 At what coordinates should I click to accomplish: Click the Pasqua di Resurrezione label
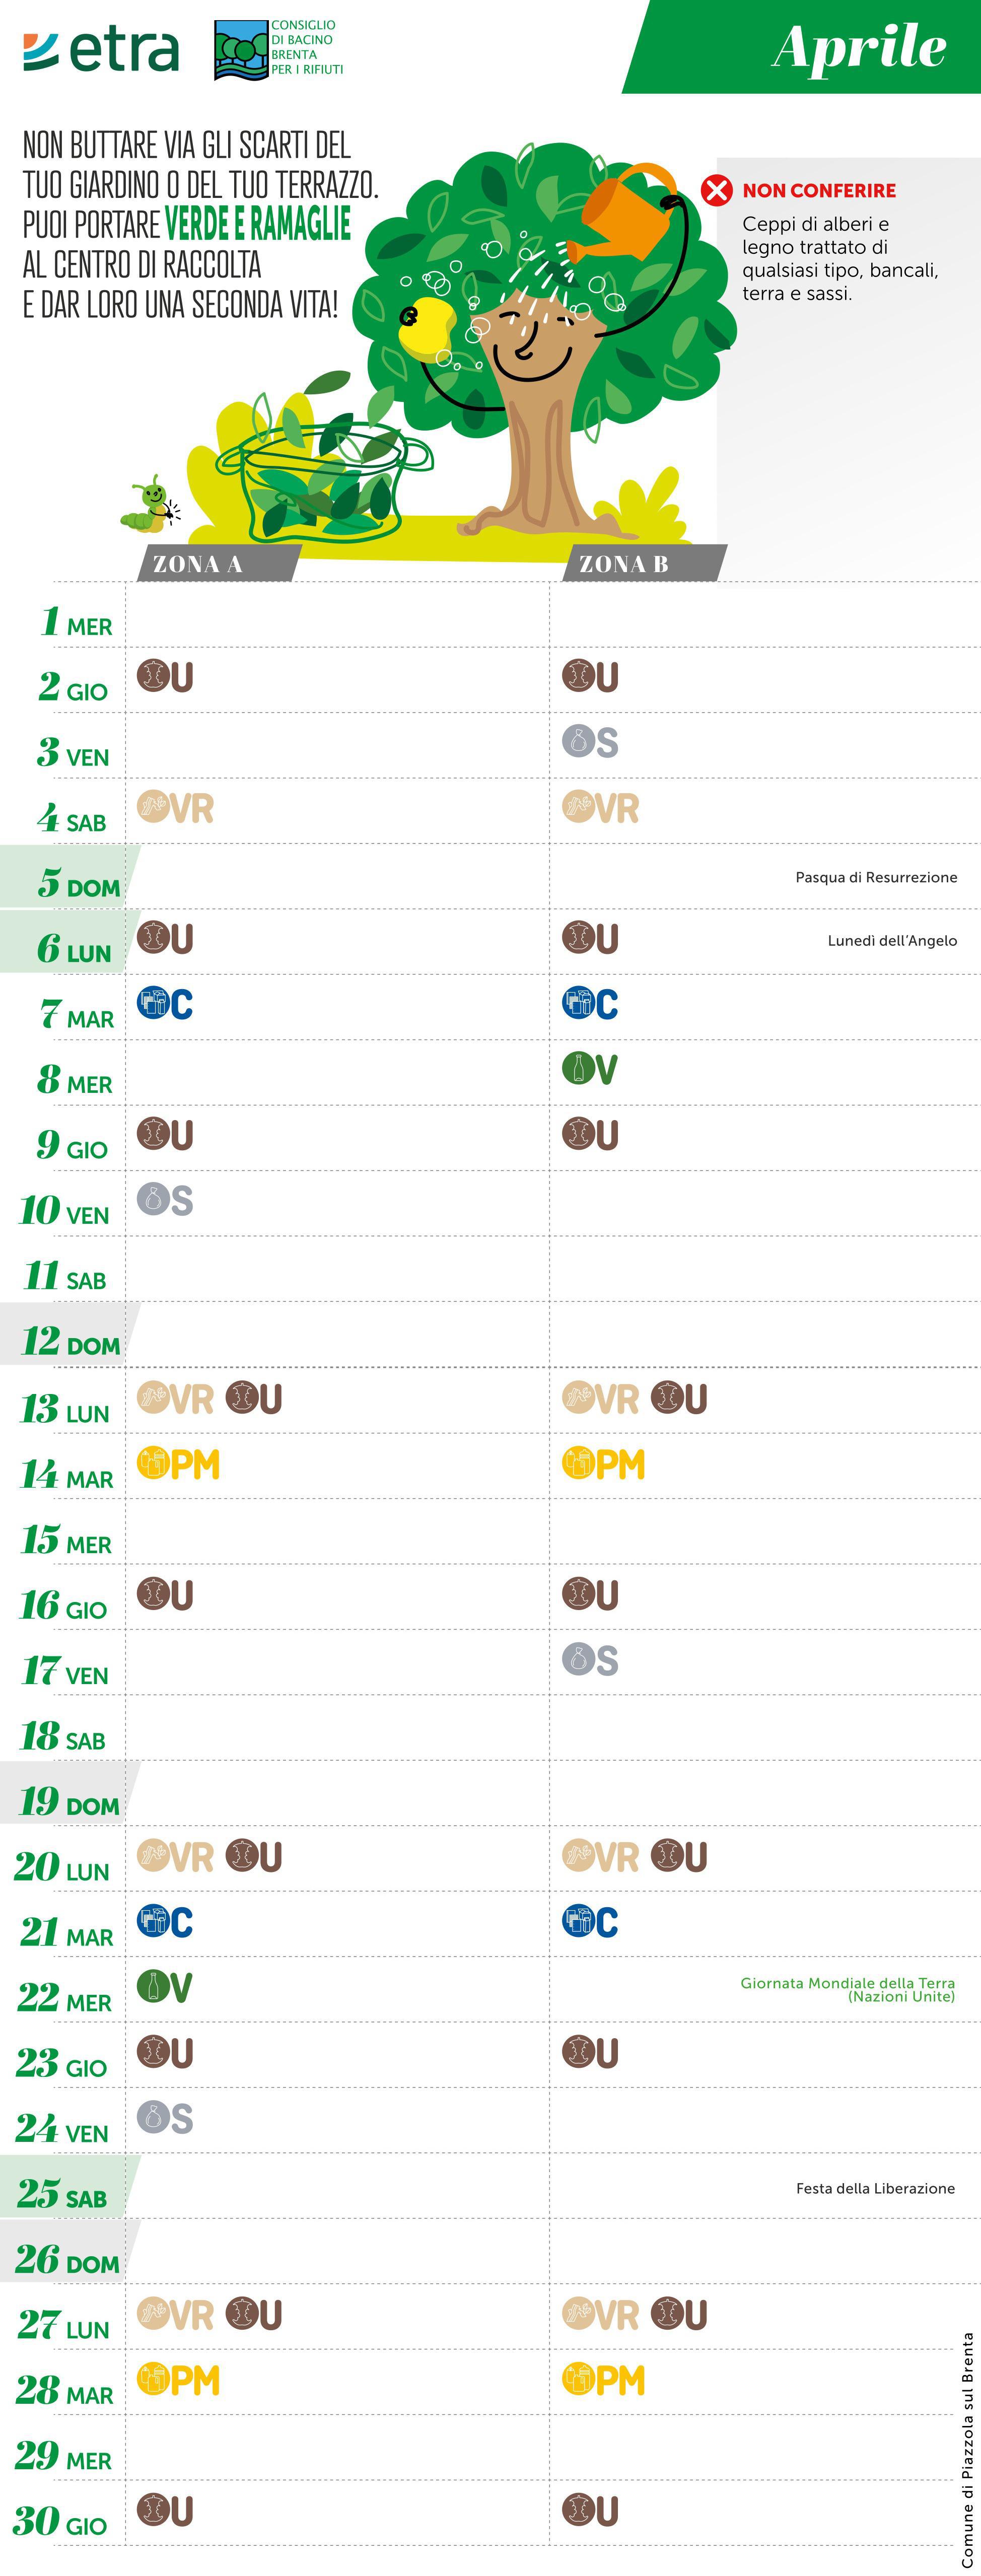click(x=876, y=877)
